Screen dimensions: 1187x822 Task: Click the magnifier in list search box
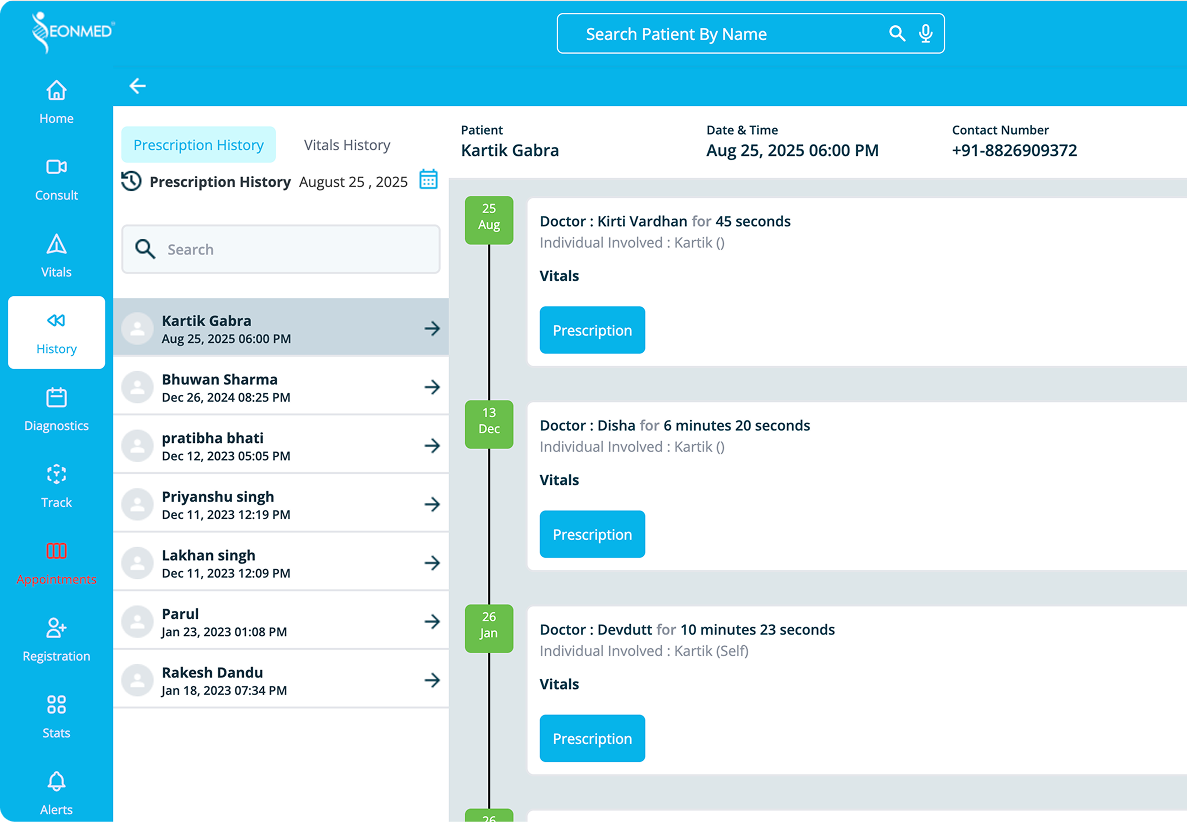pyautogui.click(x=145, y=248)
